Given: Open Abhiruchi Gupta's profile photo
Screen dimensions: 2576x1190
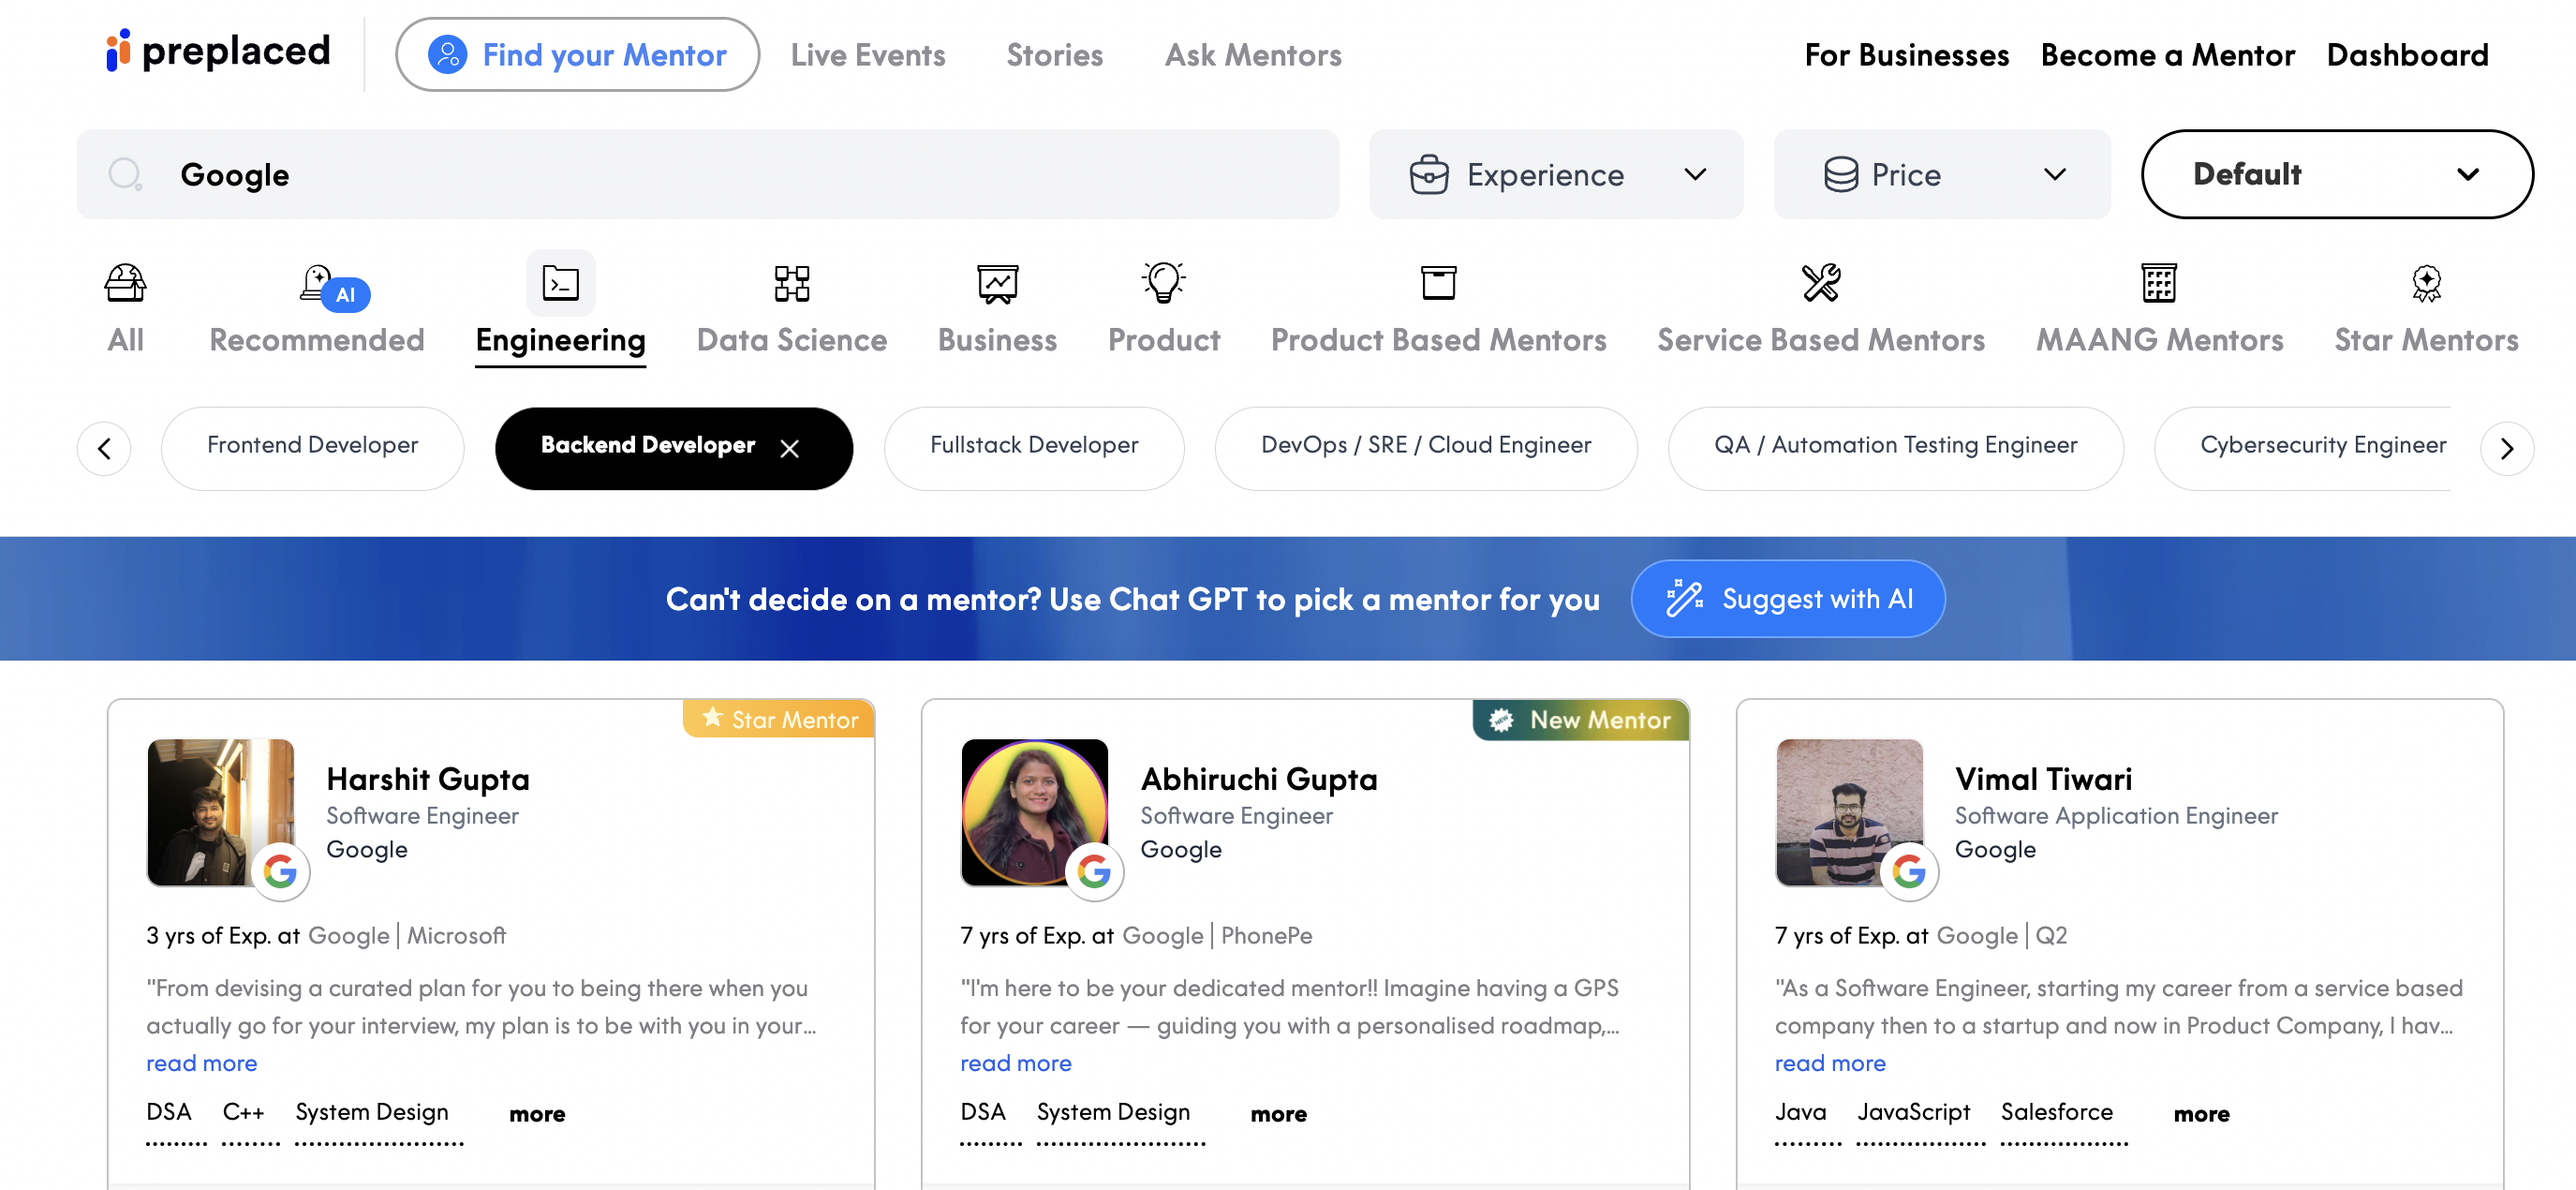Looking at the screenshot, I should [1034, 812].
